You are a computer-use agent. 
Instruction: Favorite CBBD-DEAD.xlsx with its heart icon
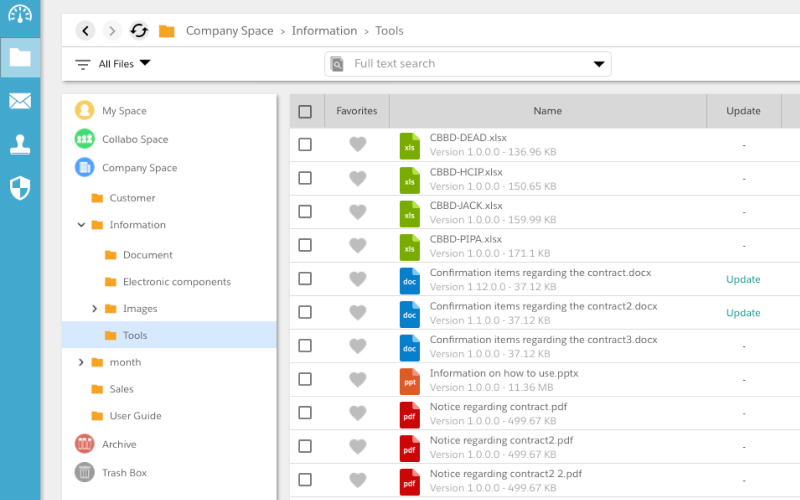coord(358,144)
